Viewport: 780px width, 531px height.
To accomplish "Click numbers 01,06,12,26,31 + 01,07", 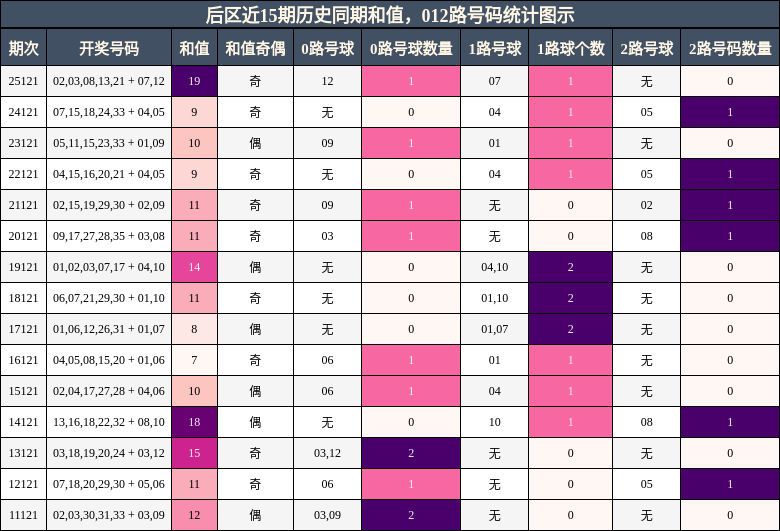I will 109,329.
